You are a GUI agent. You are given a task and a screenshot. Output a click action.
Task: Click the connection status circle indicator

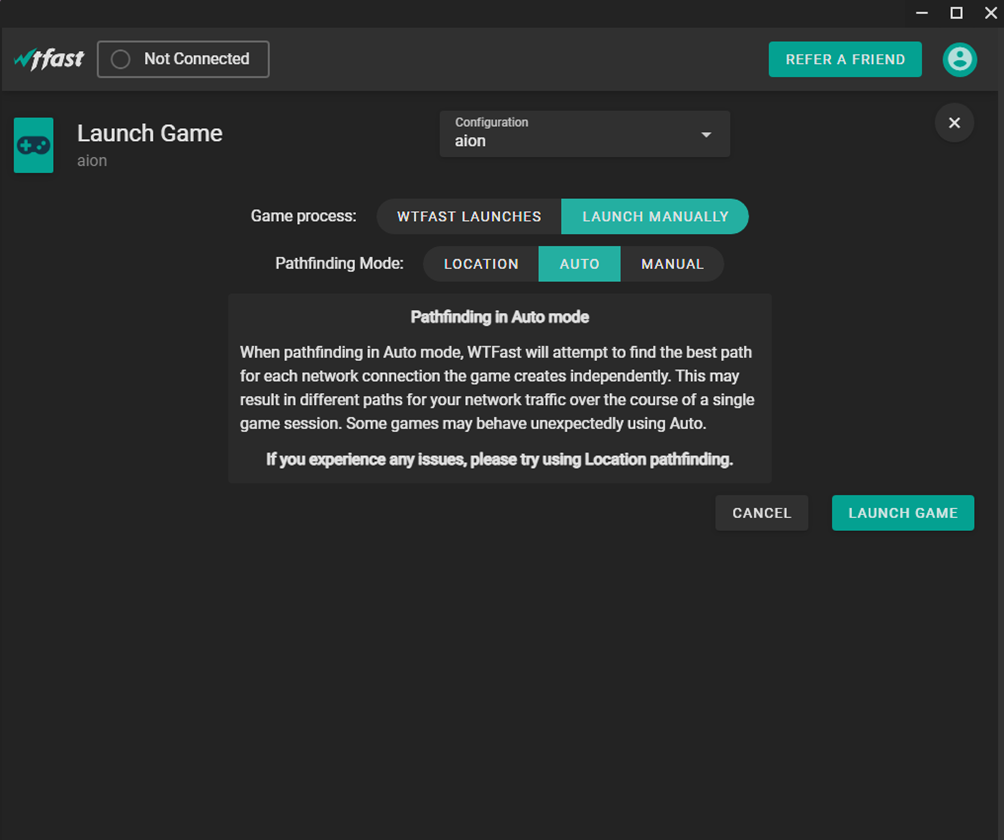121,59
